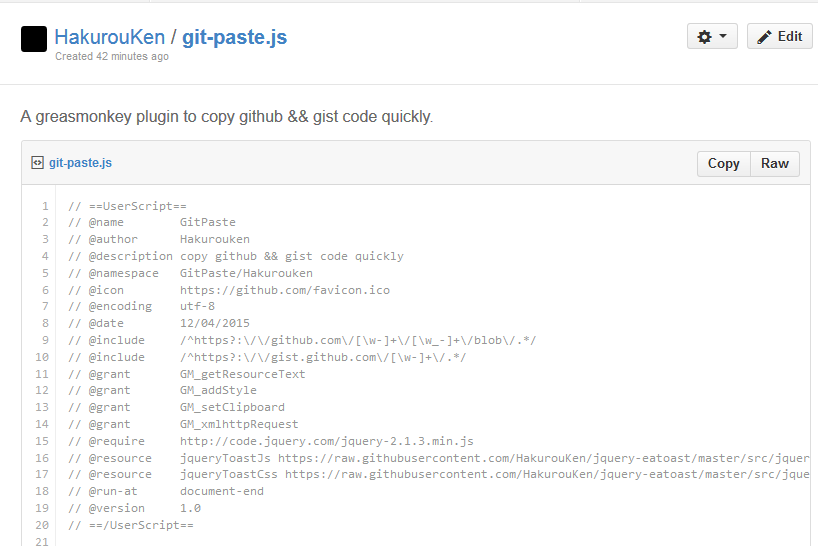Click the Created 42 minutes ago timestamp
Viewport: 818px width, 546px height.
pos(112,57)
